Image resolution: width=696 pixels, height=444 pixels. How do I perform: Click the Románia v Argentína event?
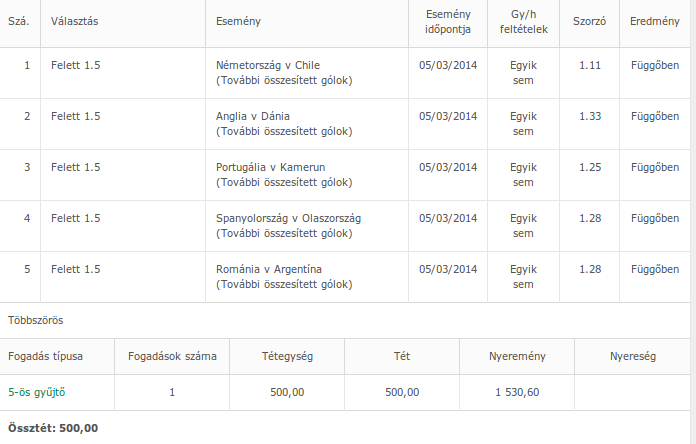pyautogui.click(x=269, y=269)
